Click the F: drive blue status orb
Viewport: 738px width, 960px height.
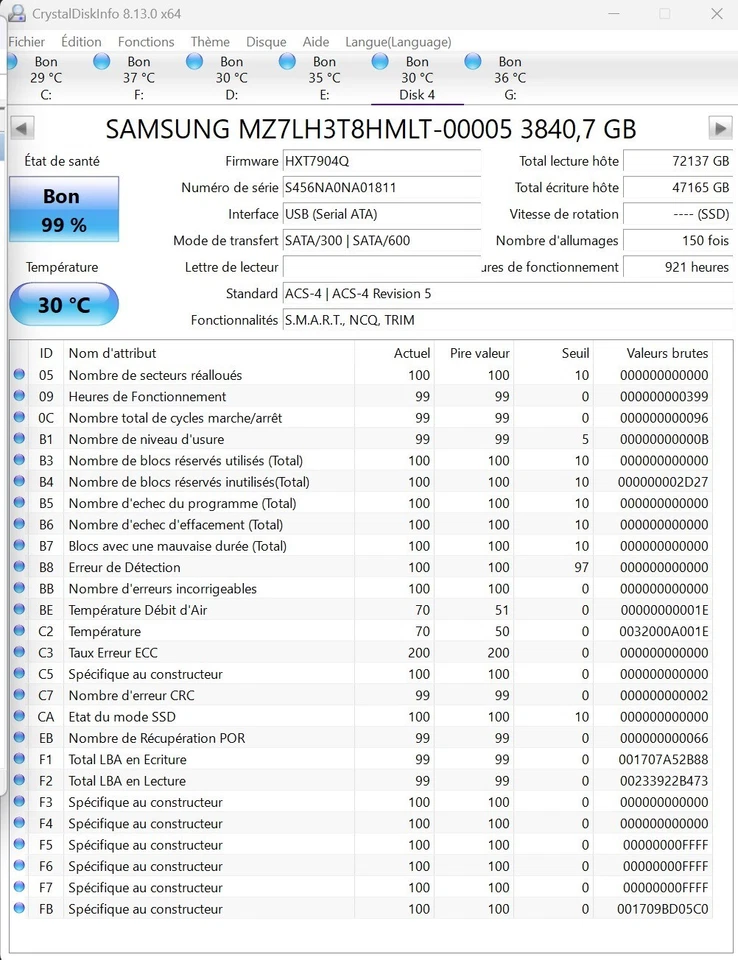(x=102, y=61)
